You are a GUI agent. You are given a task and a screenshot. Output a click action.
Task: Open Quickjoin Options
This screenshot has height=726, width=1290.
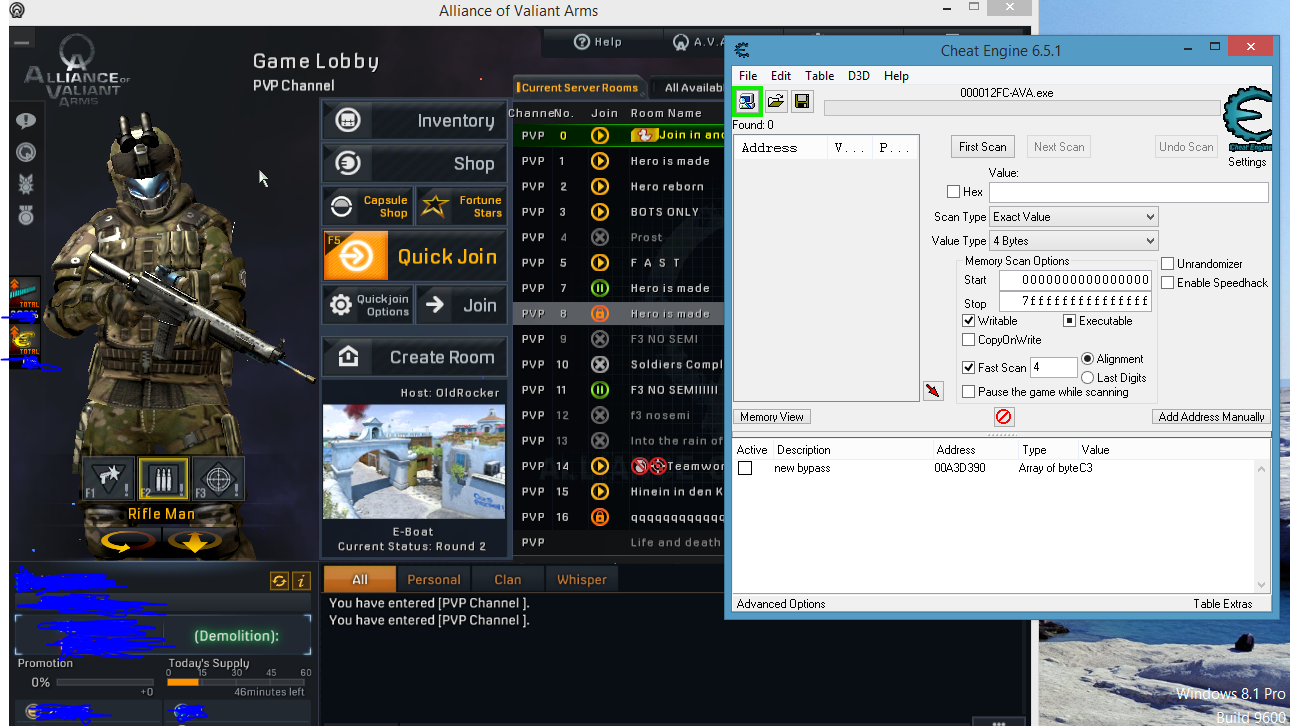[368, 304]
